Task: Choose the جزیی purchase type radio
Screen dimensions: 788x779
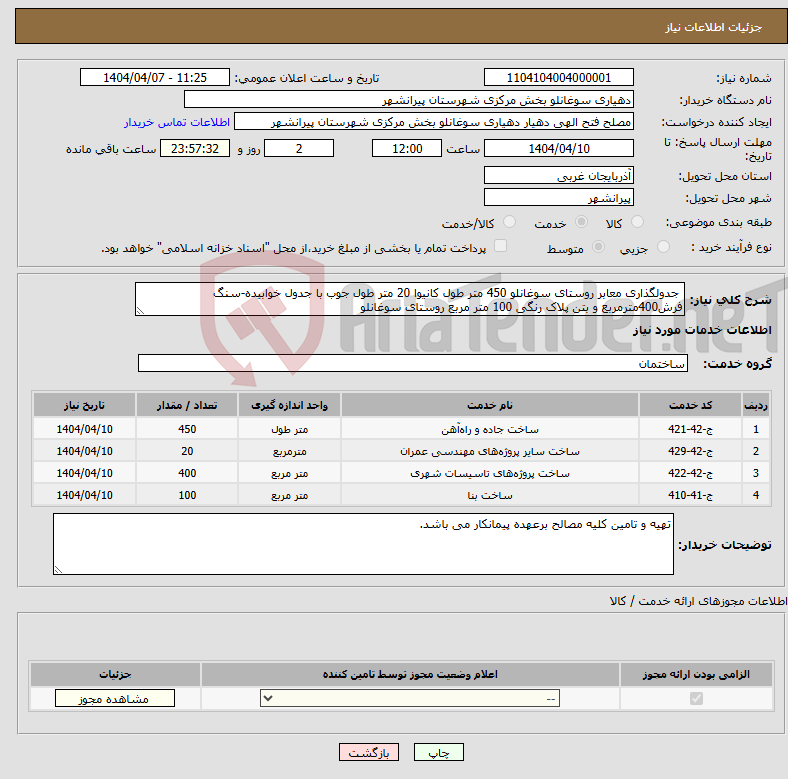Action: 663,246
